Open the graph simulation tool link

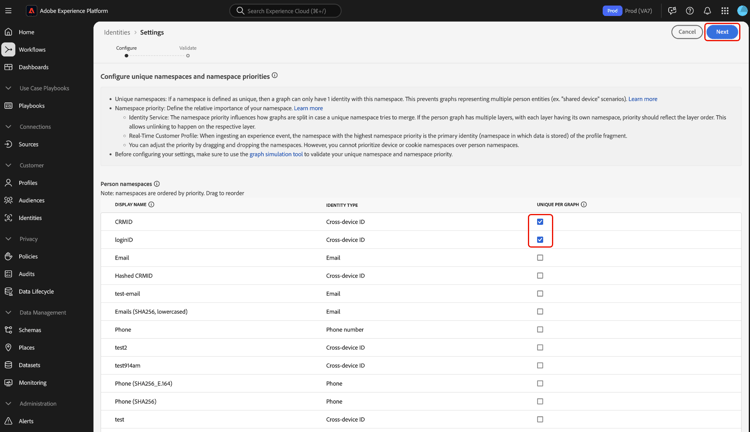[276, 154]
